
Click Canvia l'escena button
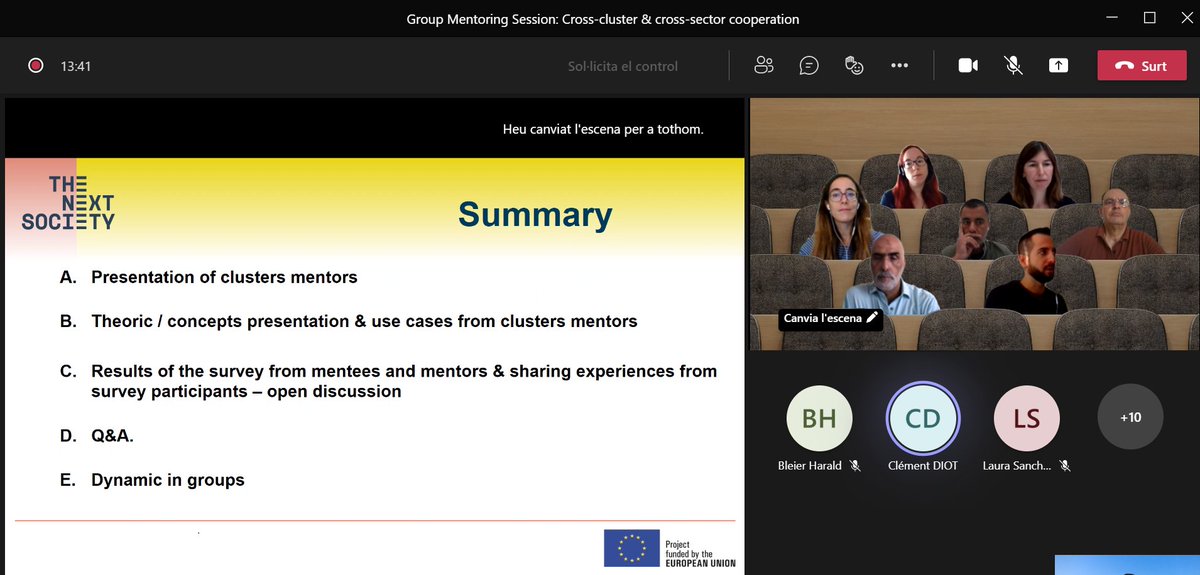[830, 318]
